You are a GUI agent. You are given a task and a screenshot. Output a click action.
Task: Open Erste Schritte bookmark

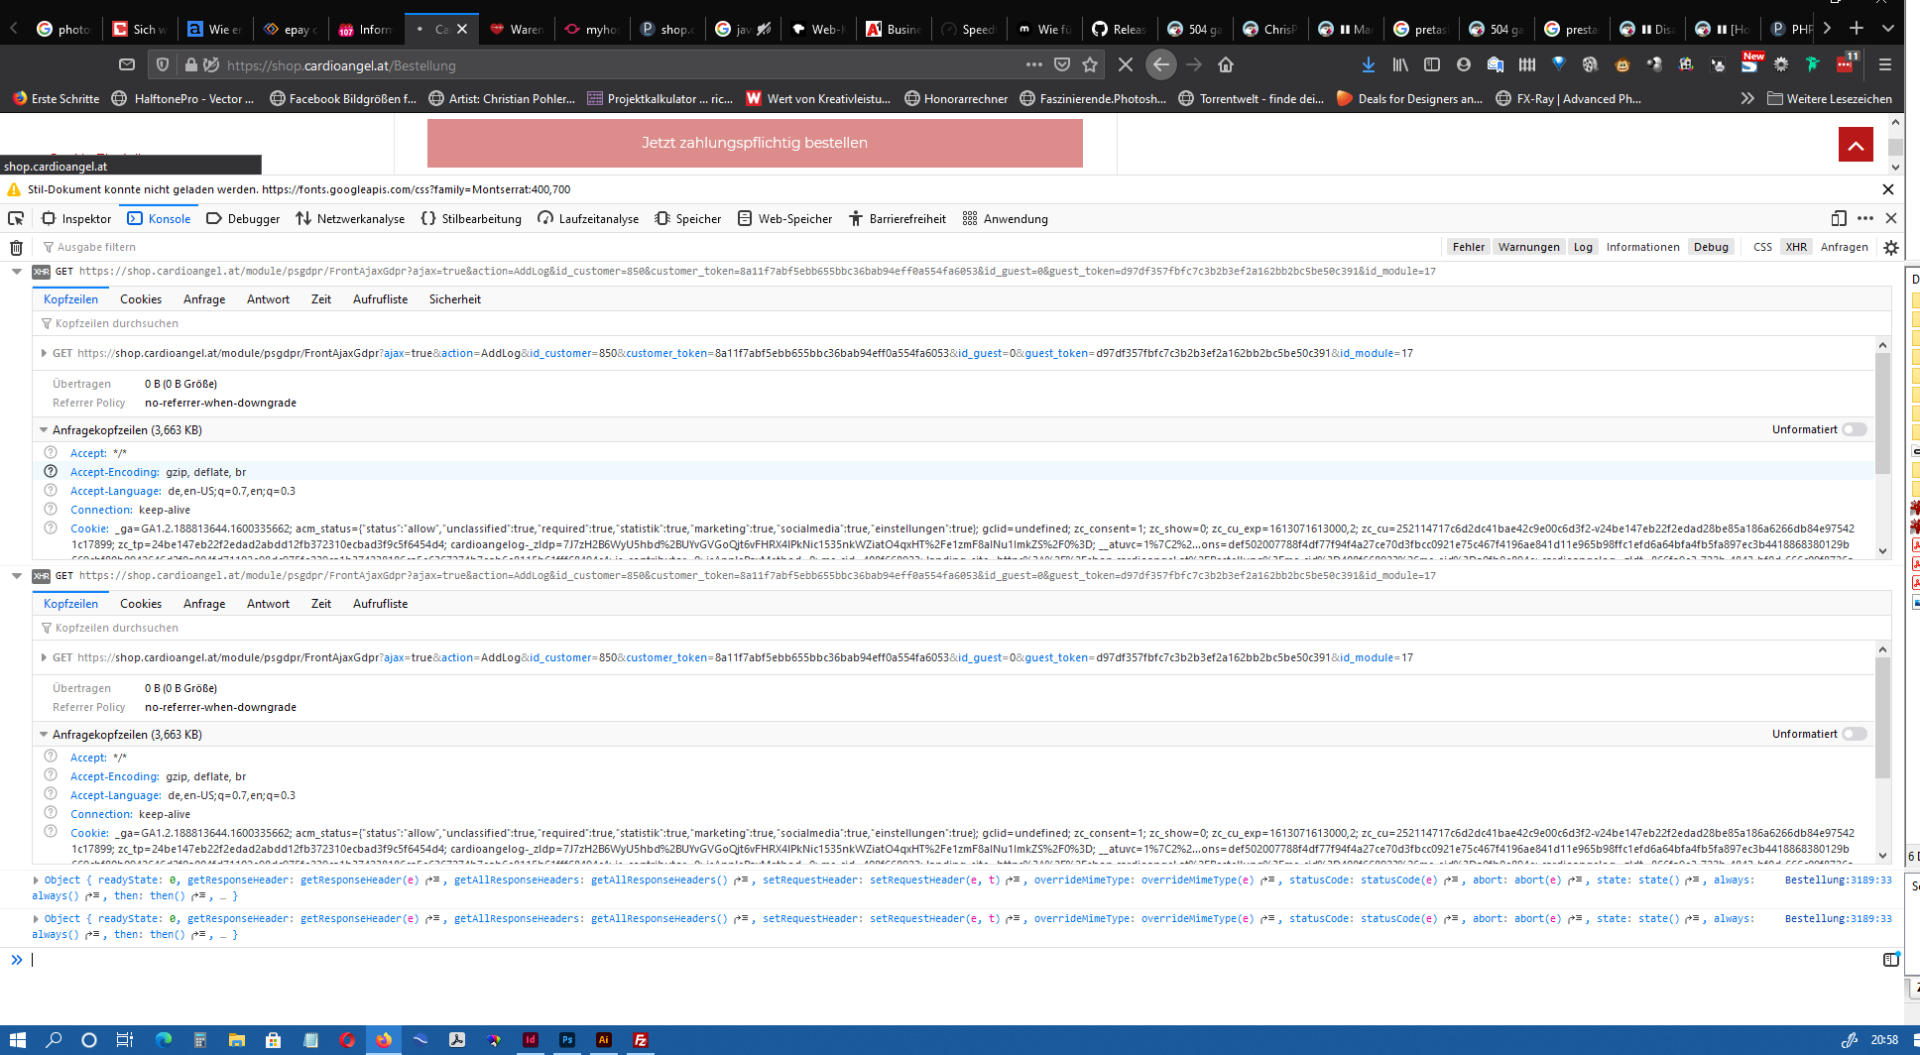(56, 98)
